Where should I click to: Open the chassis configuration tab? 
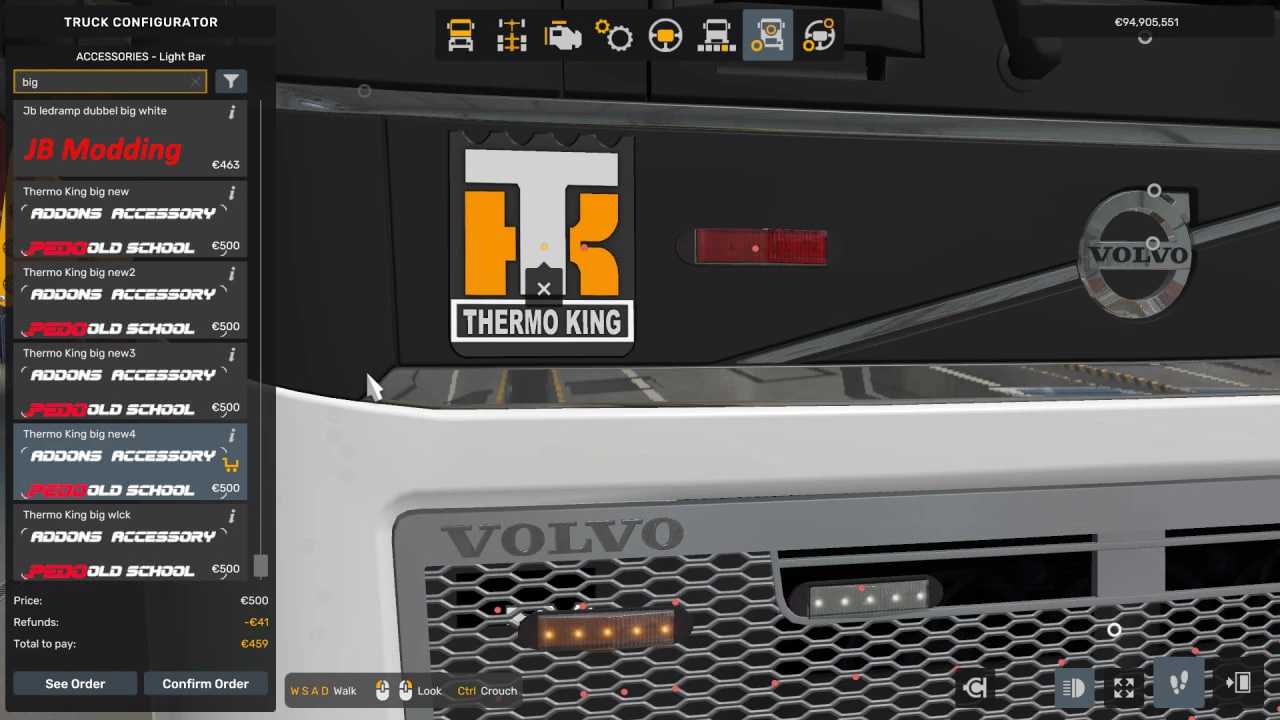tap(512, 36)
